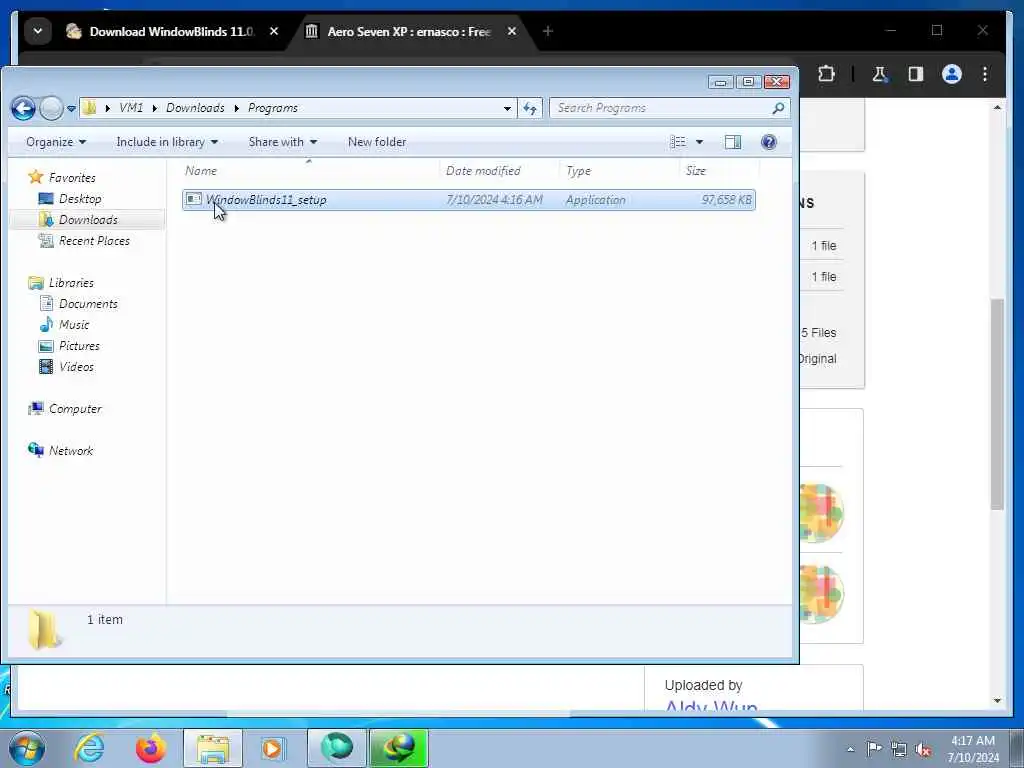This screenshot has width=1024, height=768.
Task: Open the download manager taskbar icon
Action: [398, 748]
